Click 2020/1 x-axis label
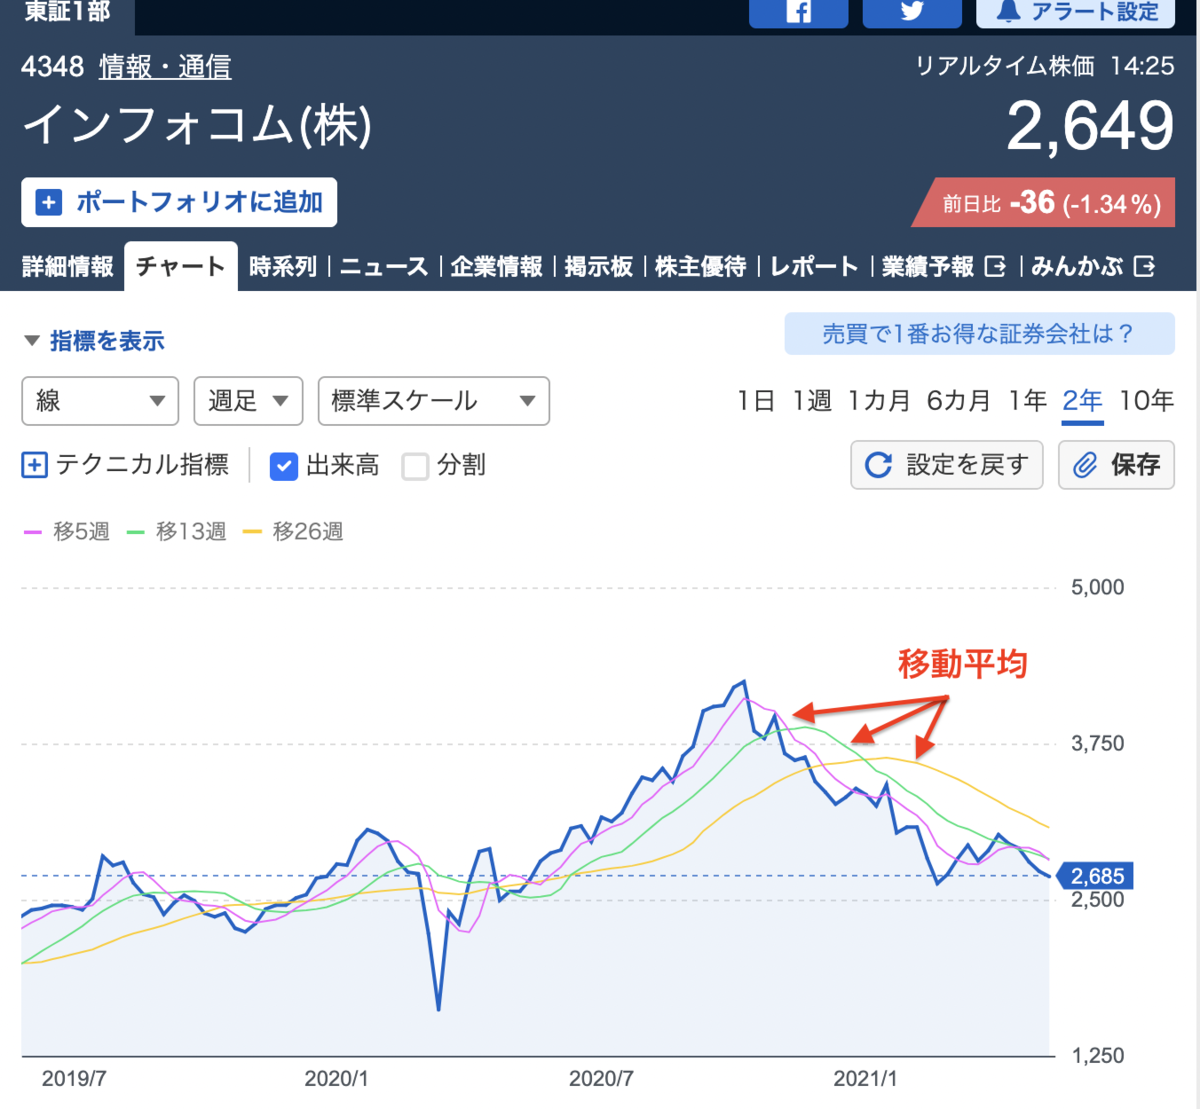Screen dimensions: 1200x1109 [337, 1079]
